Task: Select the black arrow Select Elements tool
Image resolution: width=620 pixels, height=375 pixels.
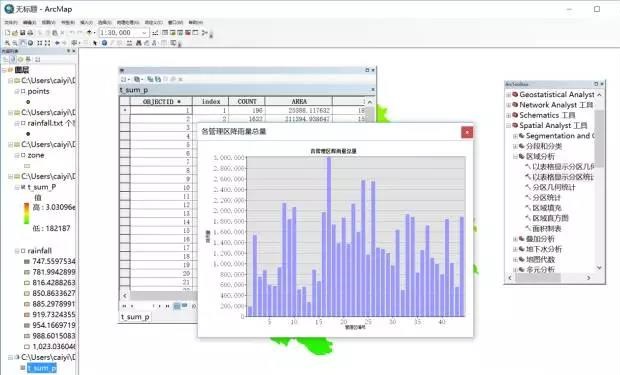Action: pyautogui.click(x=95, y=43)
